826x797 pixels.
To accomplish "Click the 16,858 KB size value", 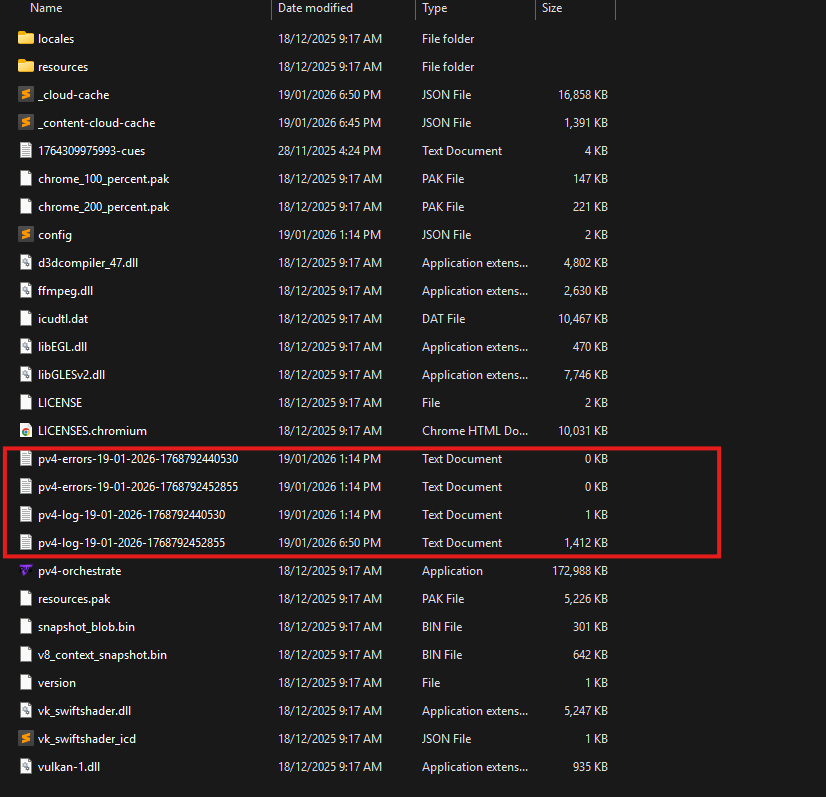I will (x=583, y=95).
